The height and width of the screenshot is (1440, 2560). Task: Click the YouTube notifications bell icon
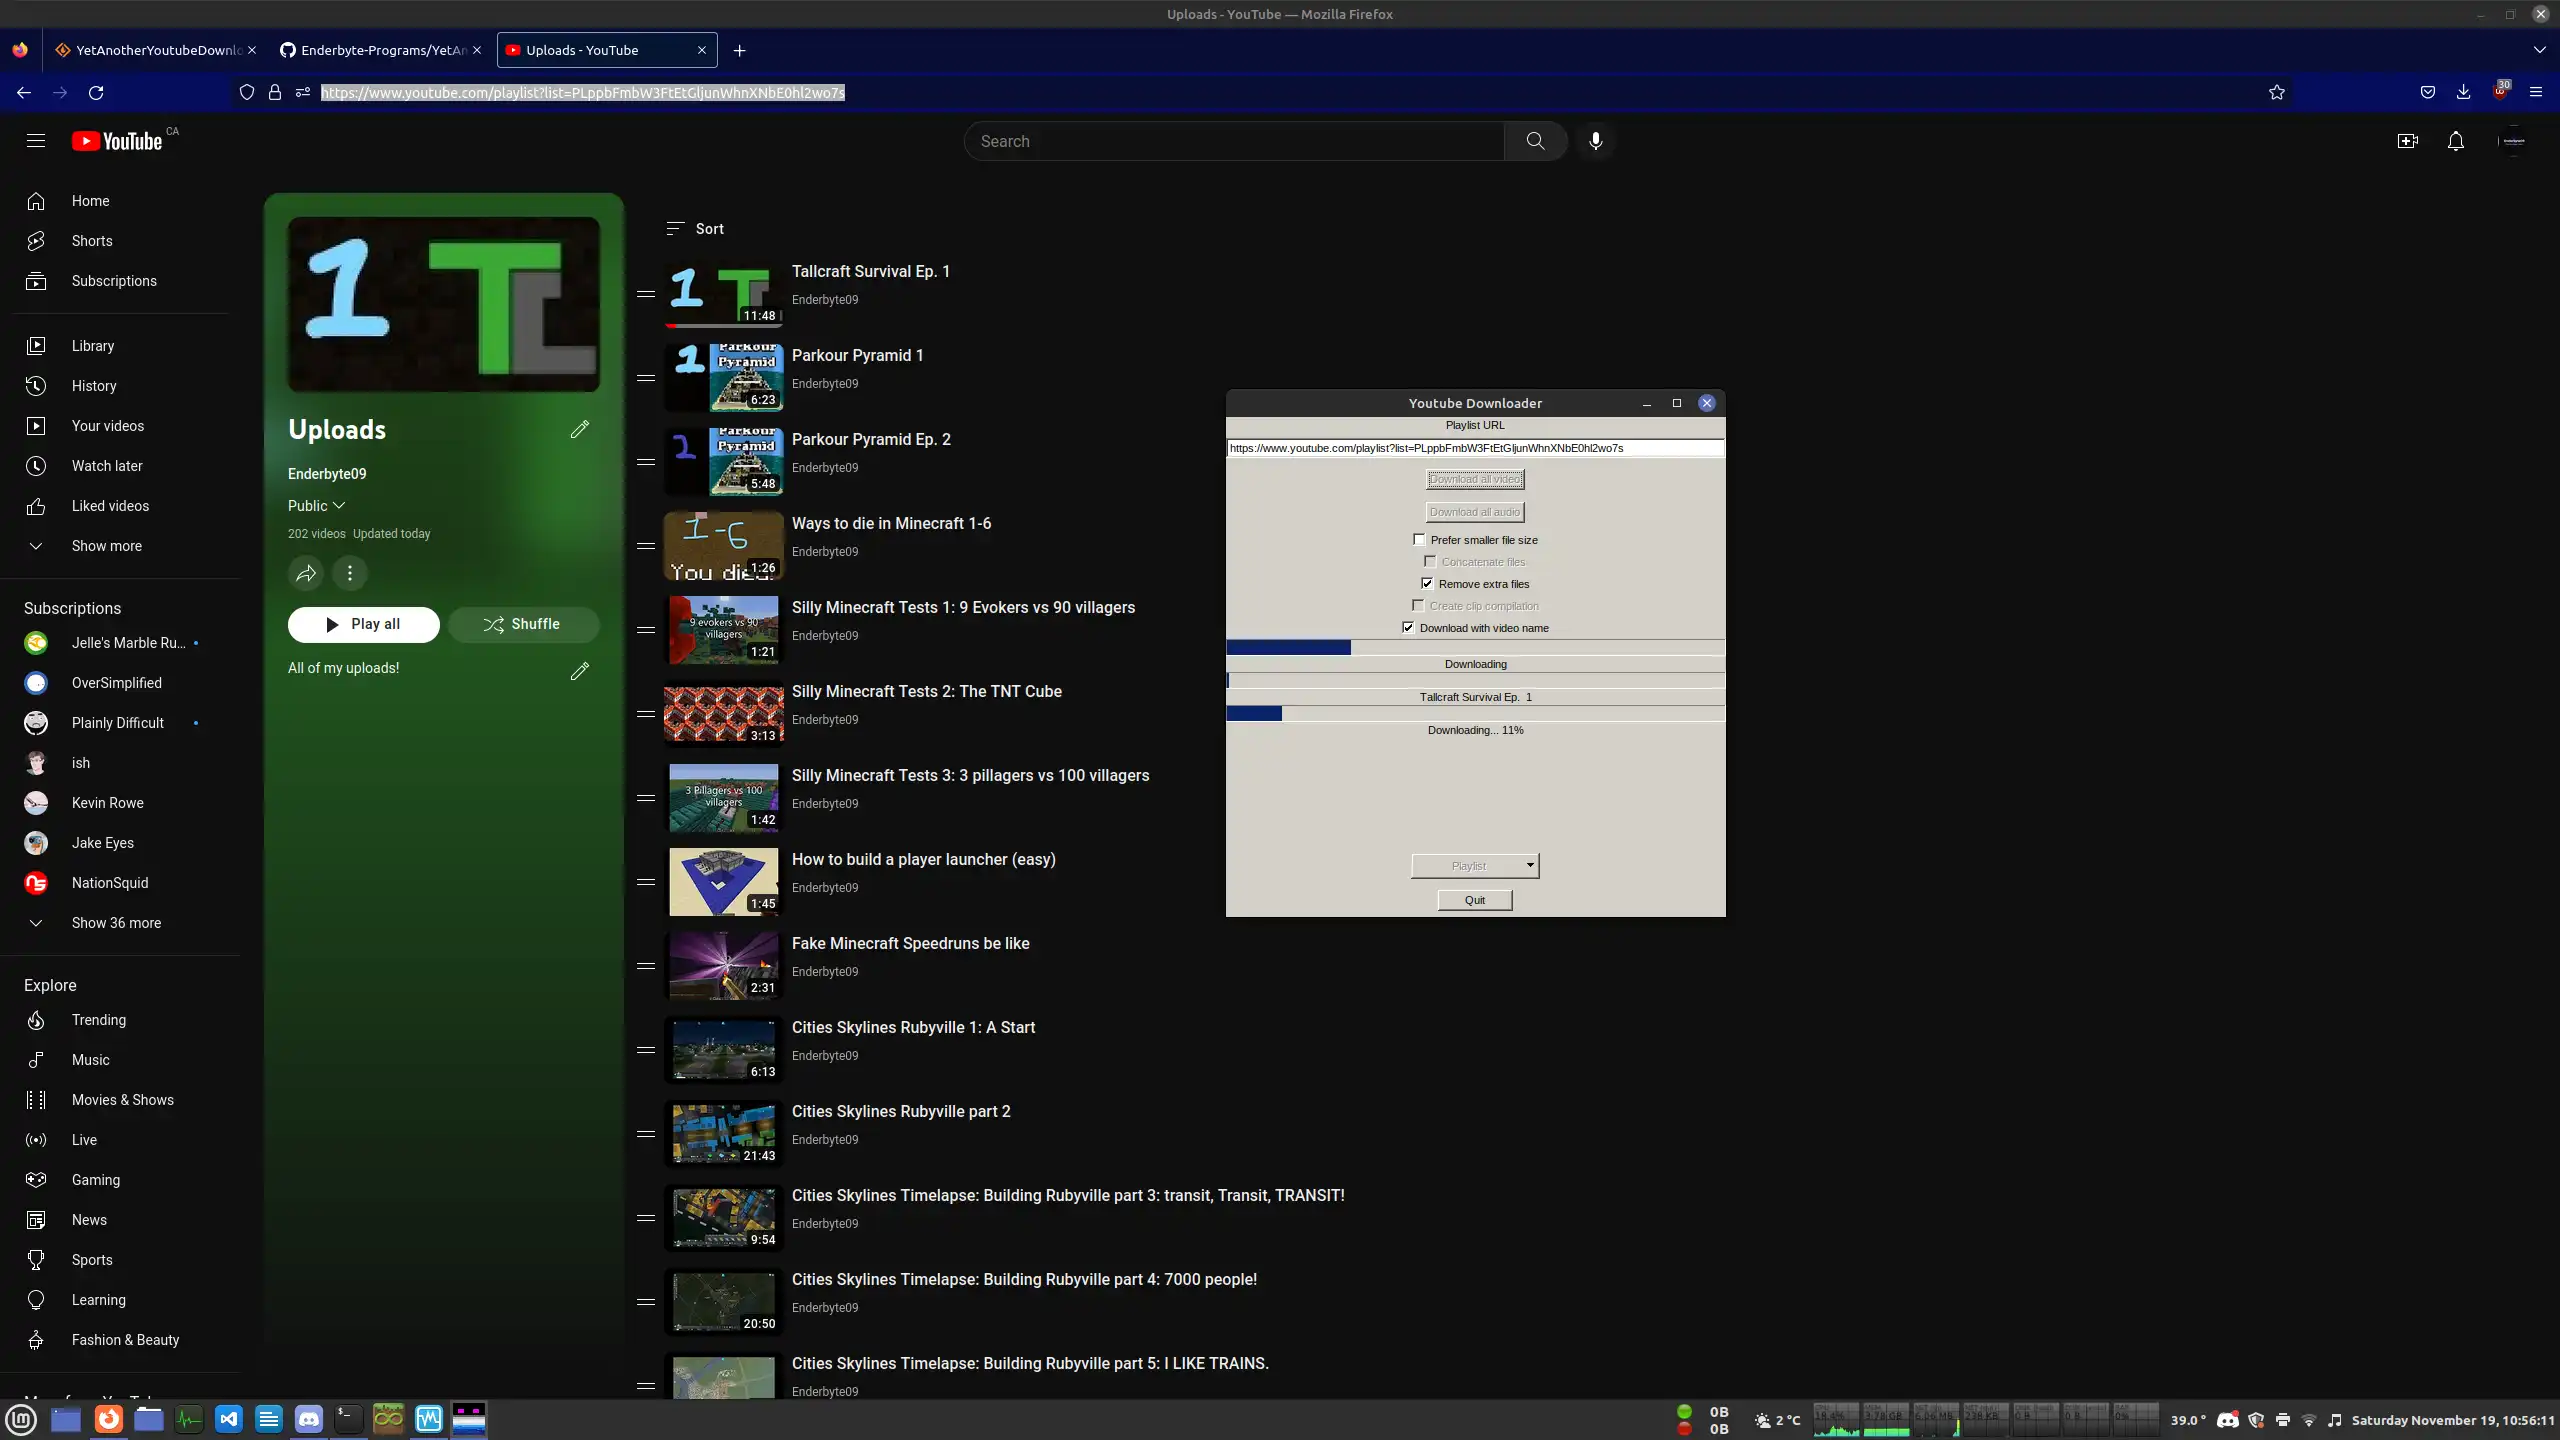click(x=2456, y=141)
